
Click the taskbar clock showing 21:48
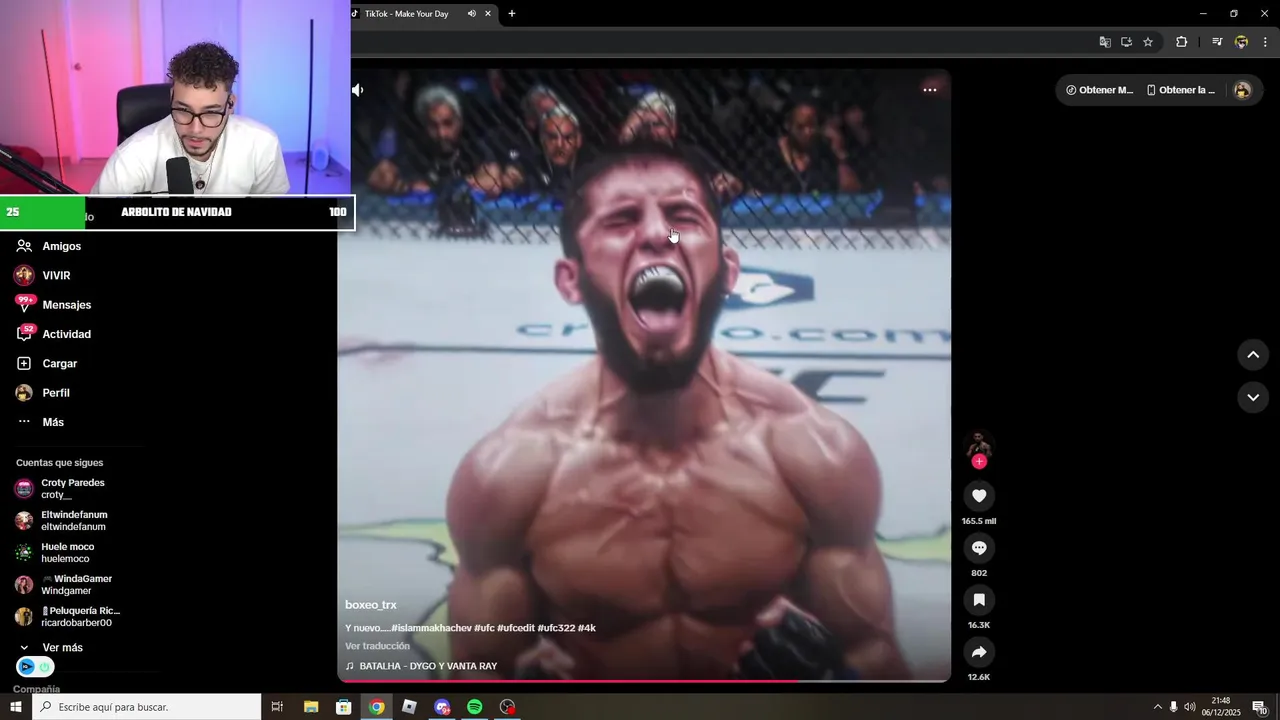coord(1221,707)
